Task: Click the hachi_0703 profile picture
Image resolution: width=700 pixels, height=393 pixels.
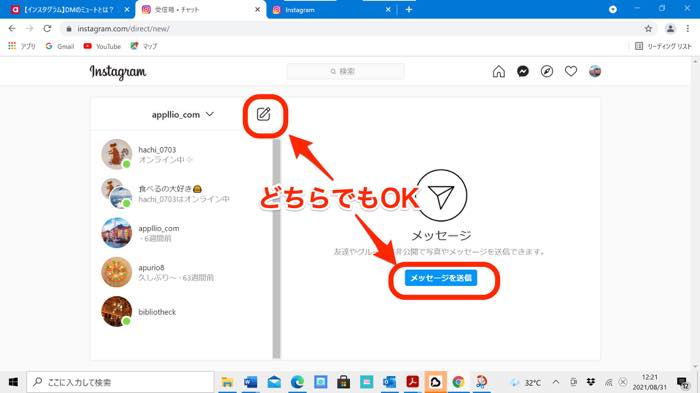Action: pos(117,154)
